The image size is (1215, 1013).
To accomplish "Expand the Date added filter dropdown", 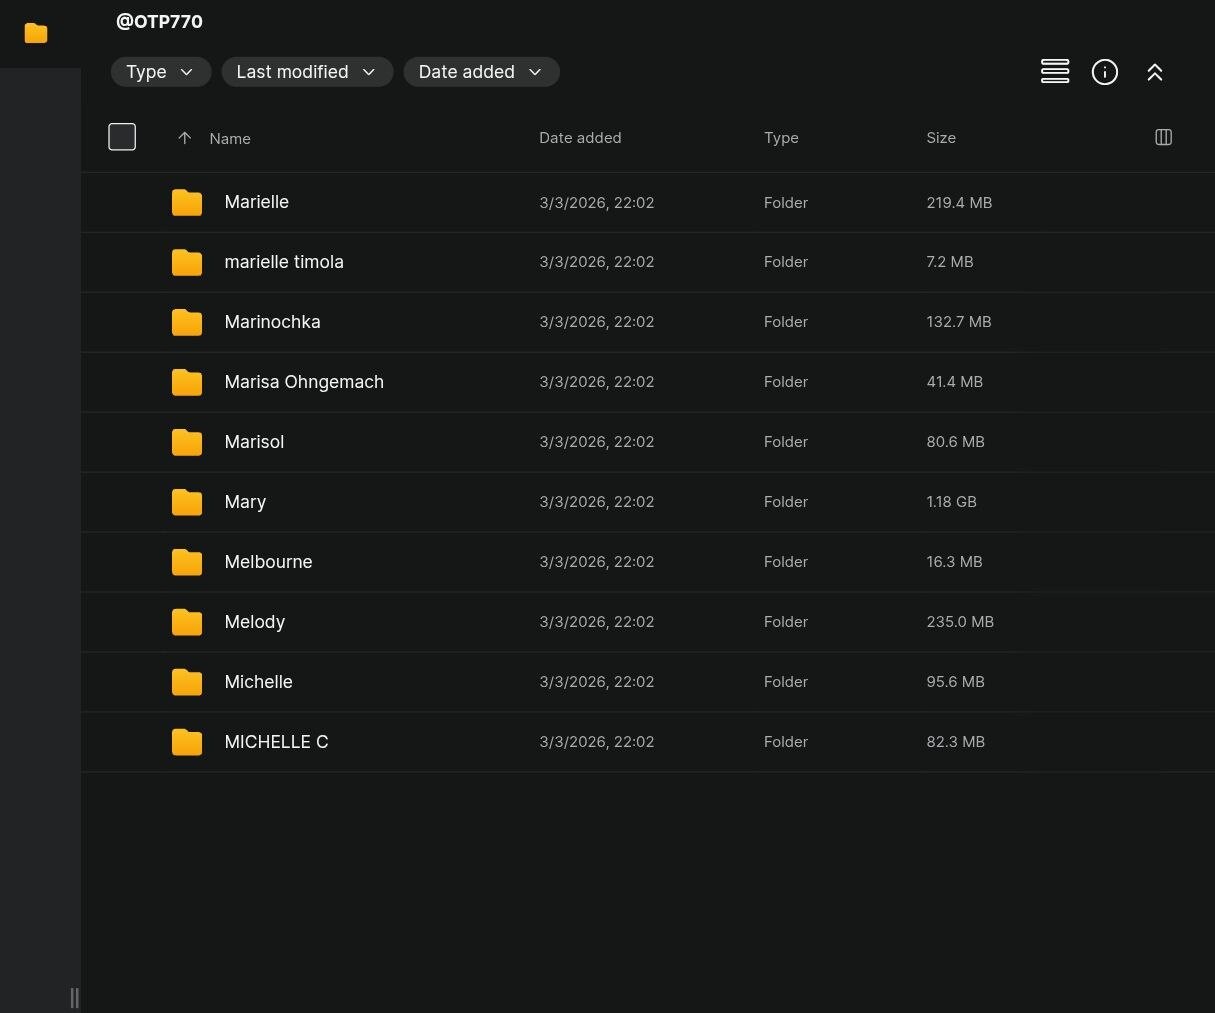I will click(480, 72).
